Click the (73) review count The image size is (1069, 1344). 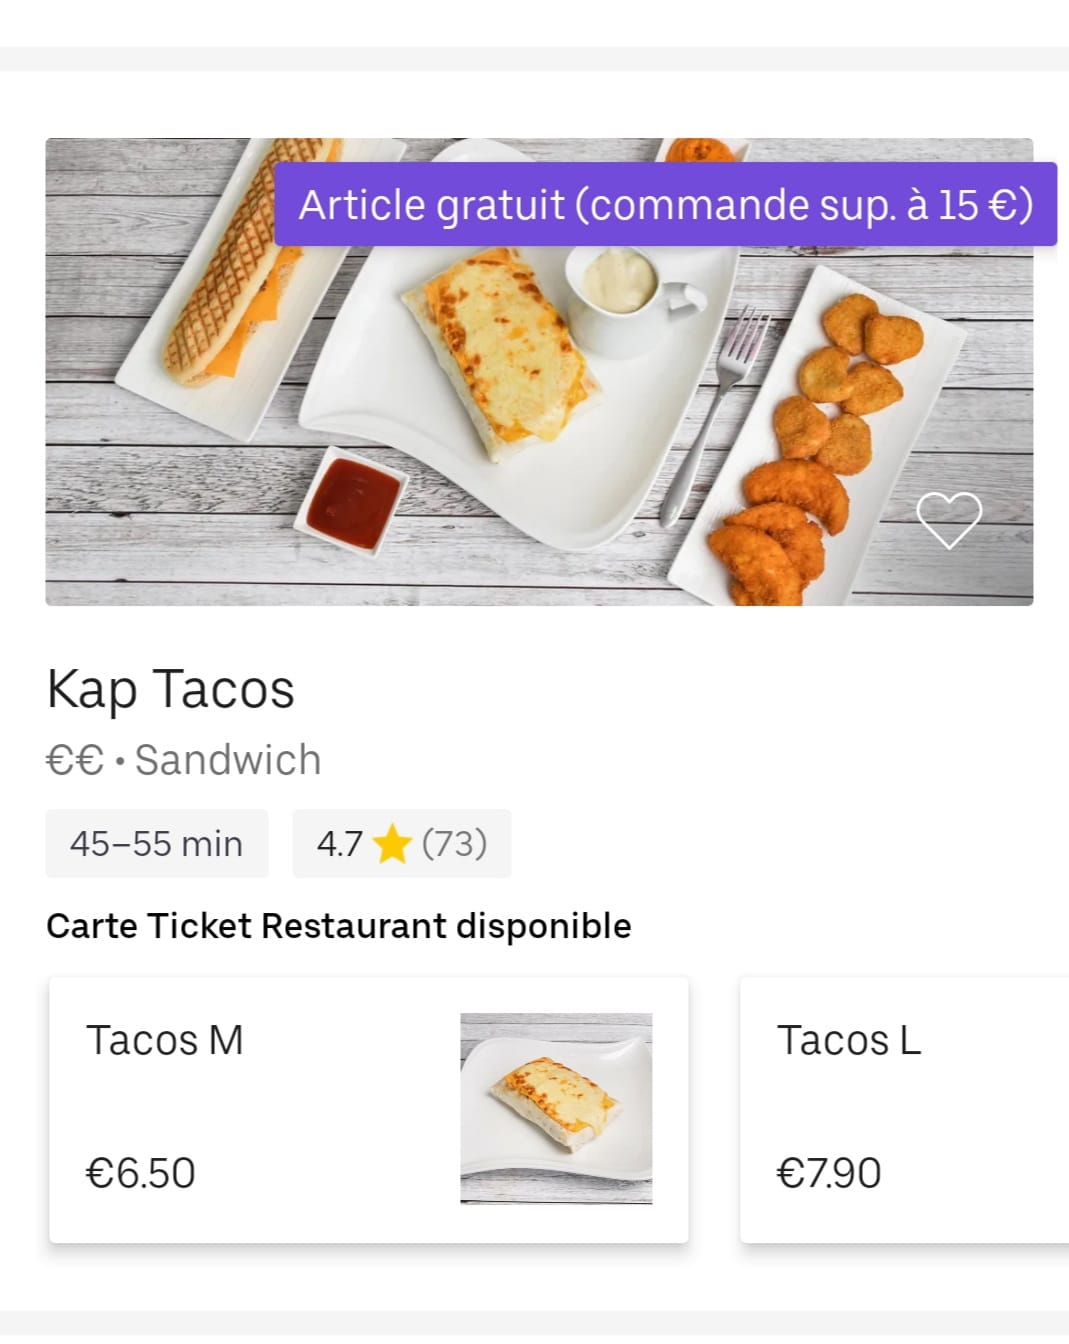pyautogui.click(x=454, y=843)
